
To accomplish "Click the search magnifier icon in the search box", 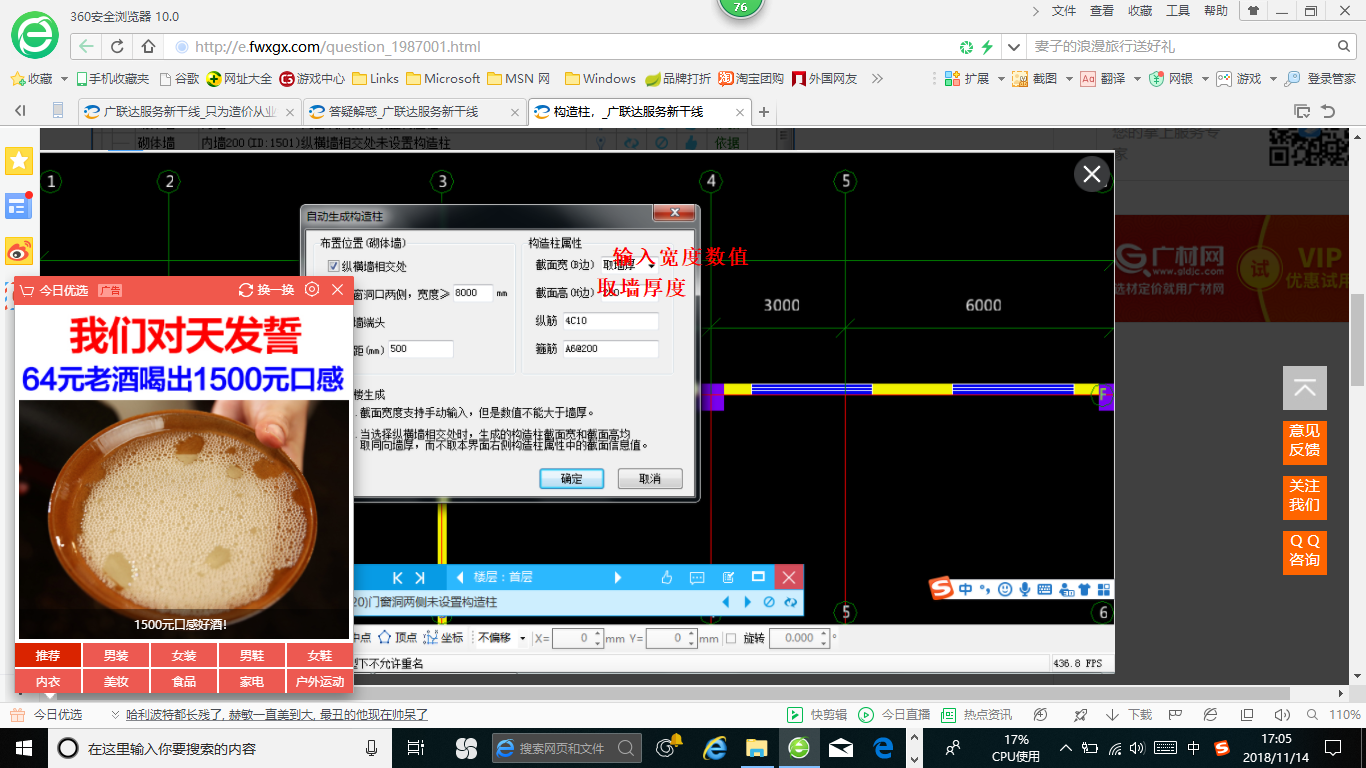I will point(1345,46).
